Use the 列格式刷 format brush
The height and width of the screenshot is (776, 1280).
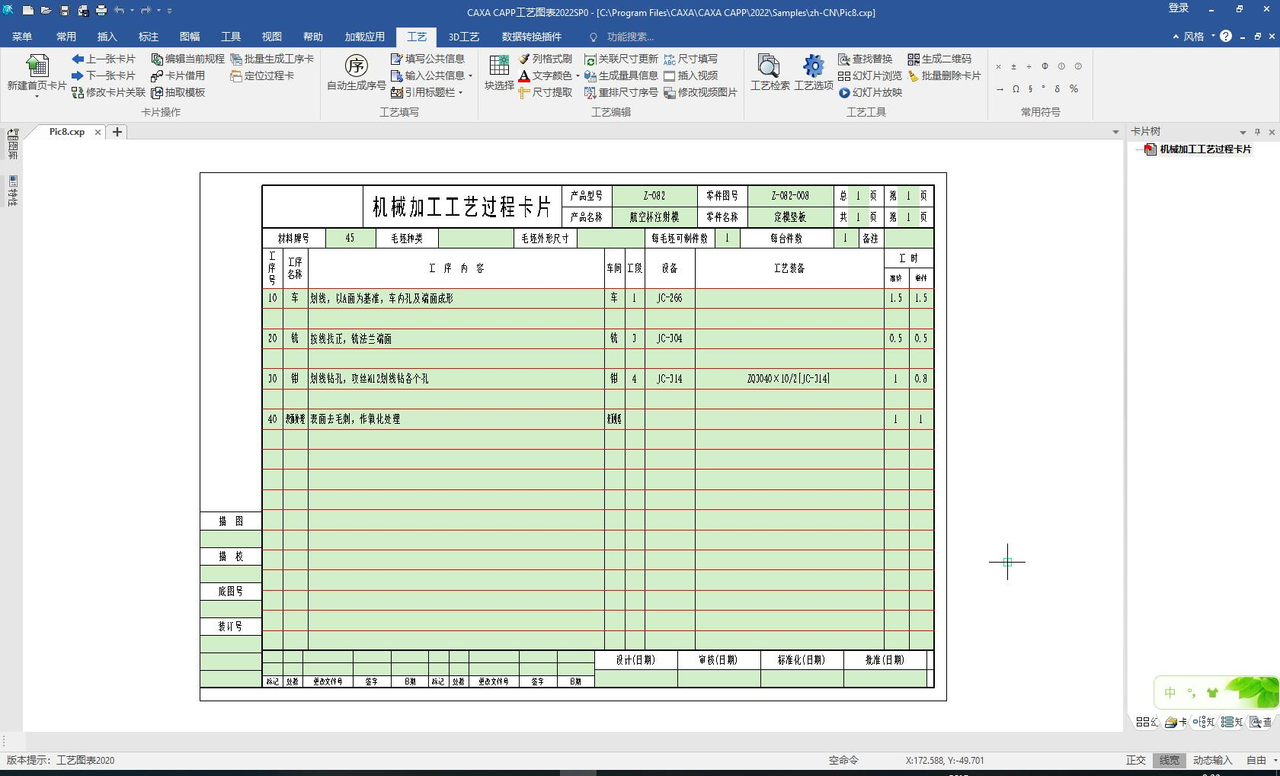pyautogui.click(x=545, y=59)
